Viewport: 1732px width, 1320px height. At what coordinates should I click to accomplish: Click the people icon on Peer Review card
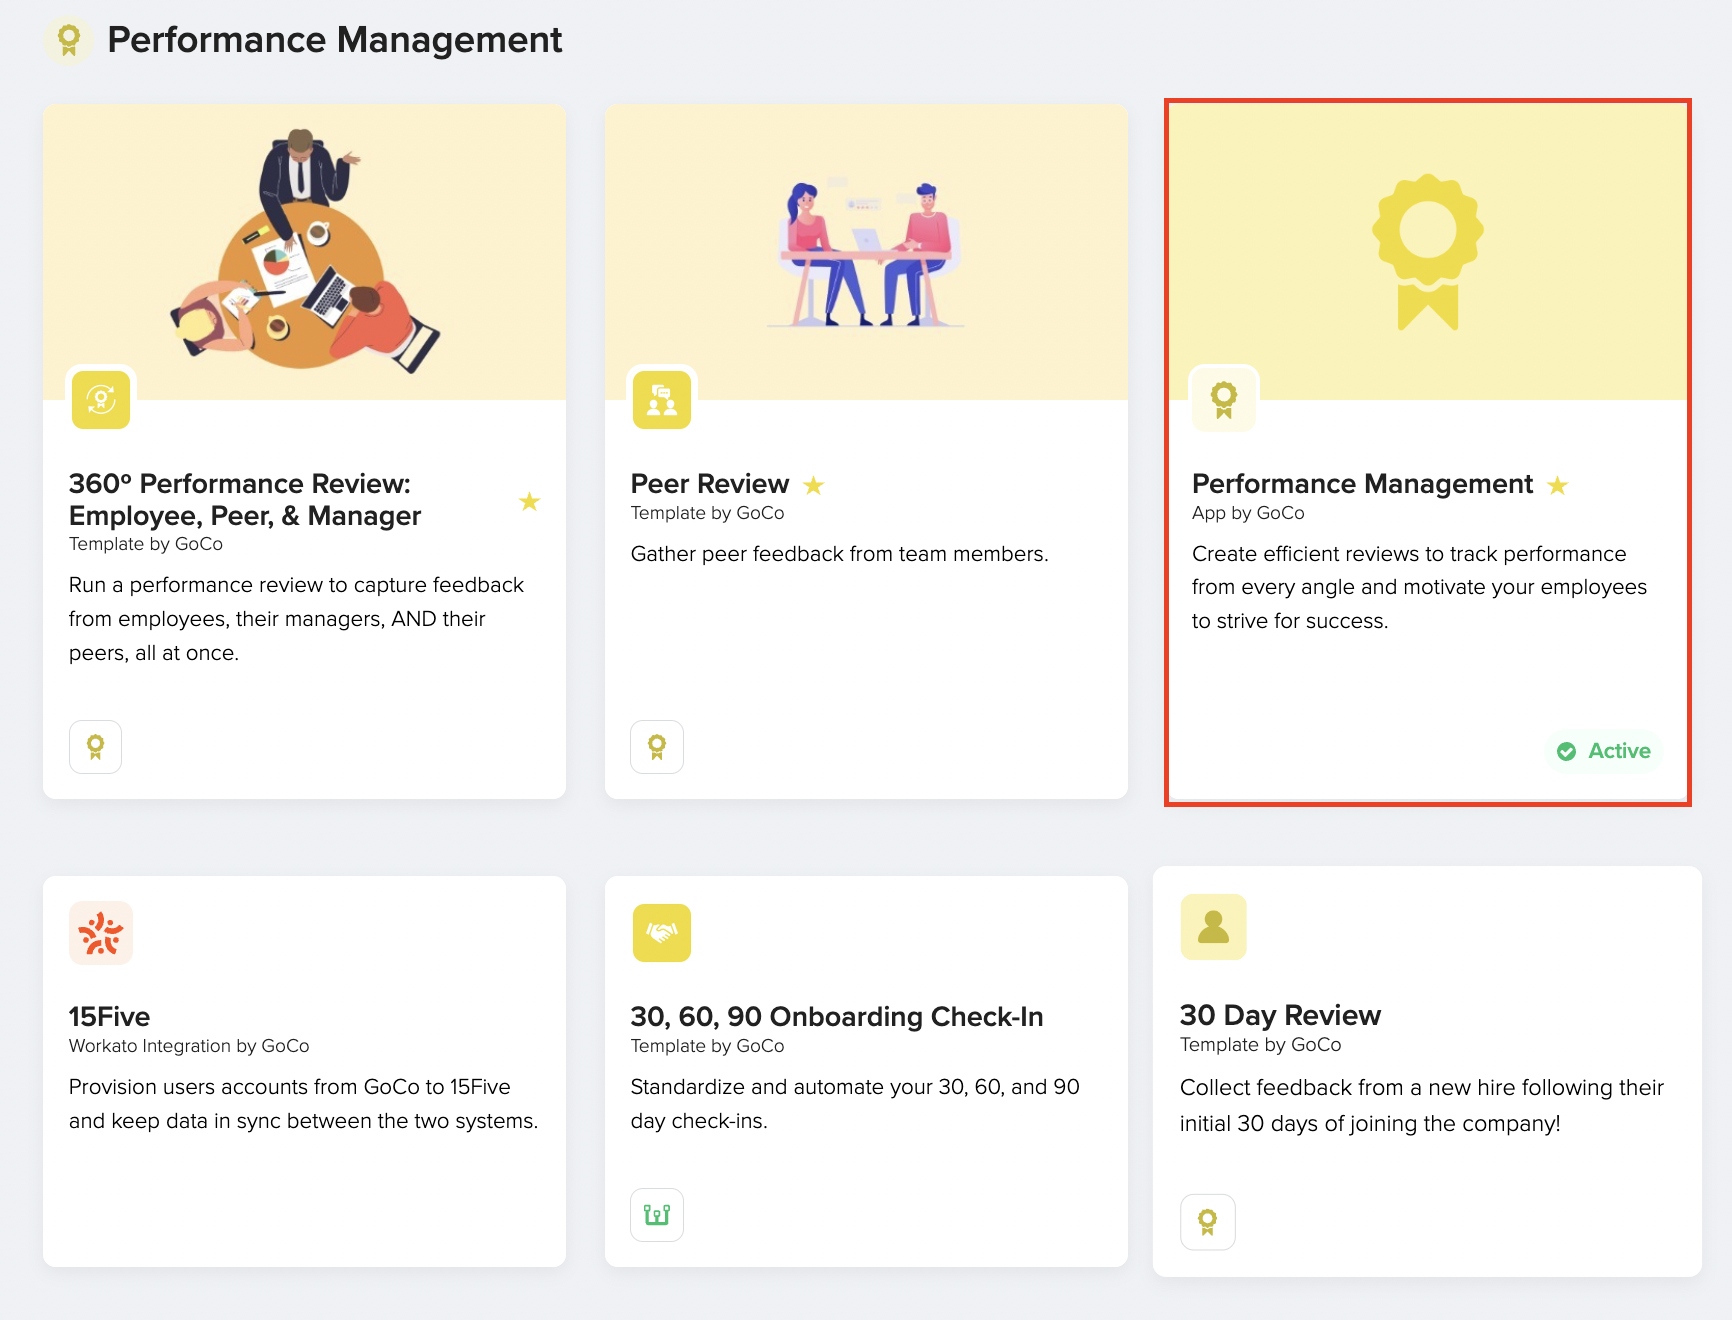(x=661, y=399)
